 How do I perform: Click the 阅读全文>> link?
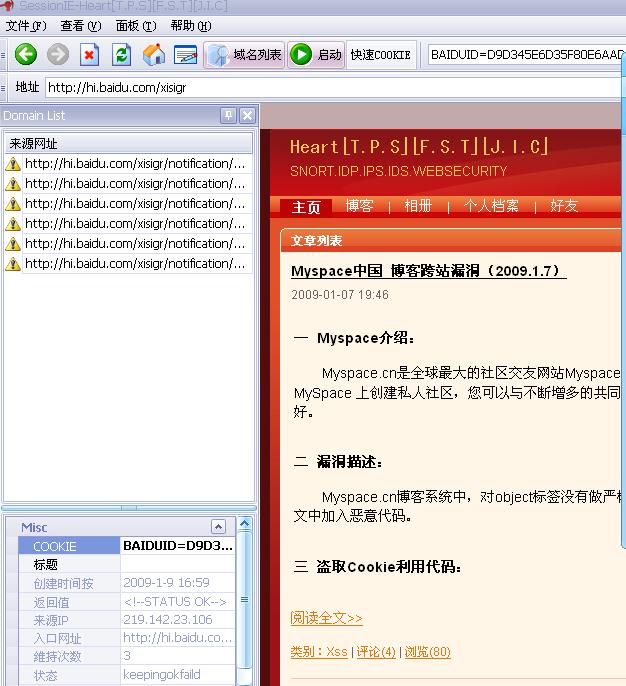click(x=326, y=618)
